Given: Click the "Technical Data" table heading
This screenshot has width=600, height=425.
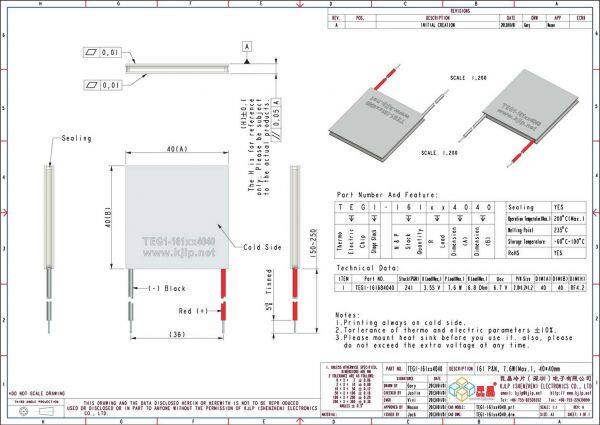Looking at the screenshot, I should (363, 269).
